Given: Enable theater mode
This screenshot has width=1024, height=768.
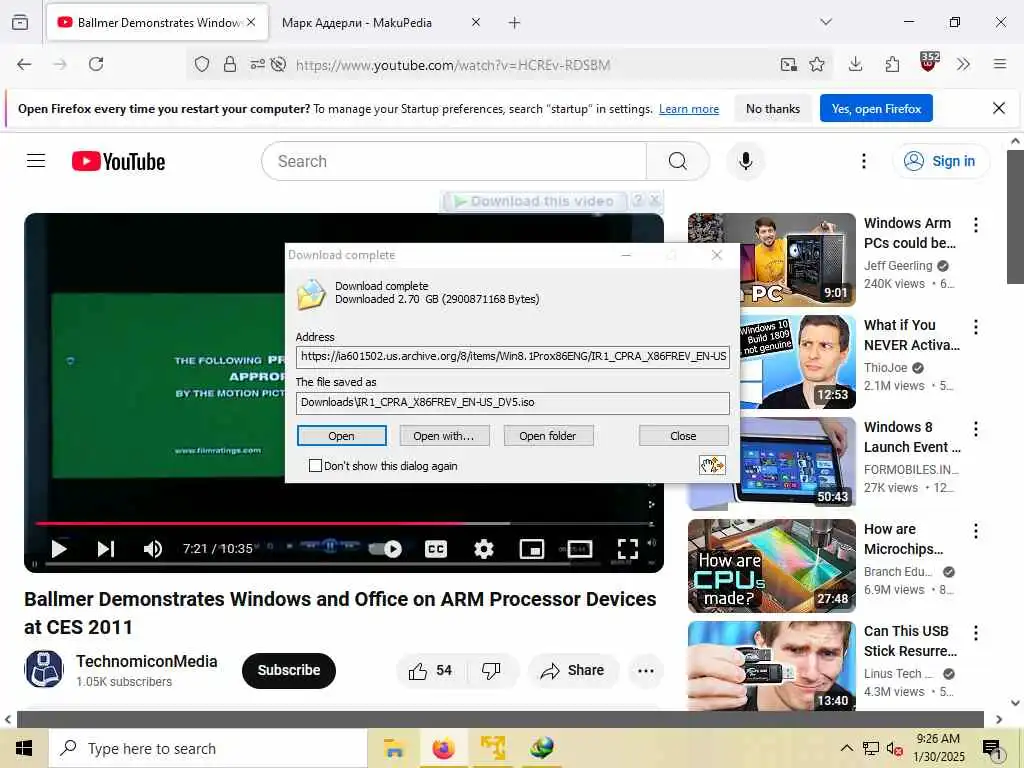Looking at the screenshot, I should point(580,549).
